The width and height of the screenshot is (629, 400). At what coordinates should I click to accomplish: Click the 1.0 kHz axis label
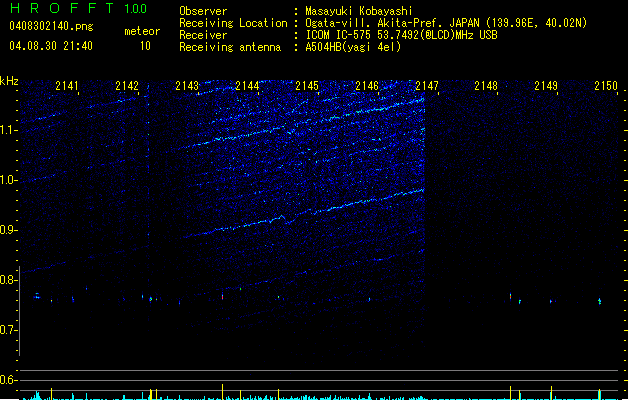click(x=9, y=180)
